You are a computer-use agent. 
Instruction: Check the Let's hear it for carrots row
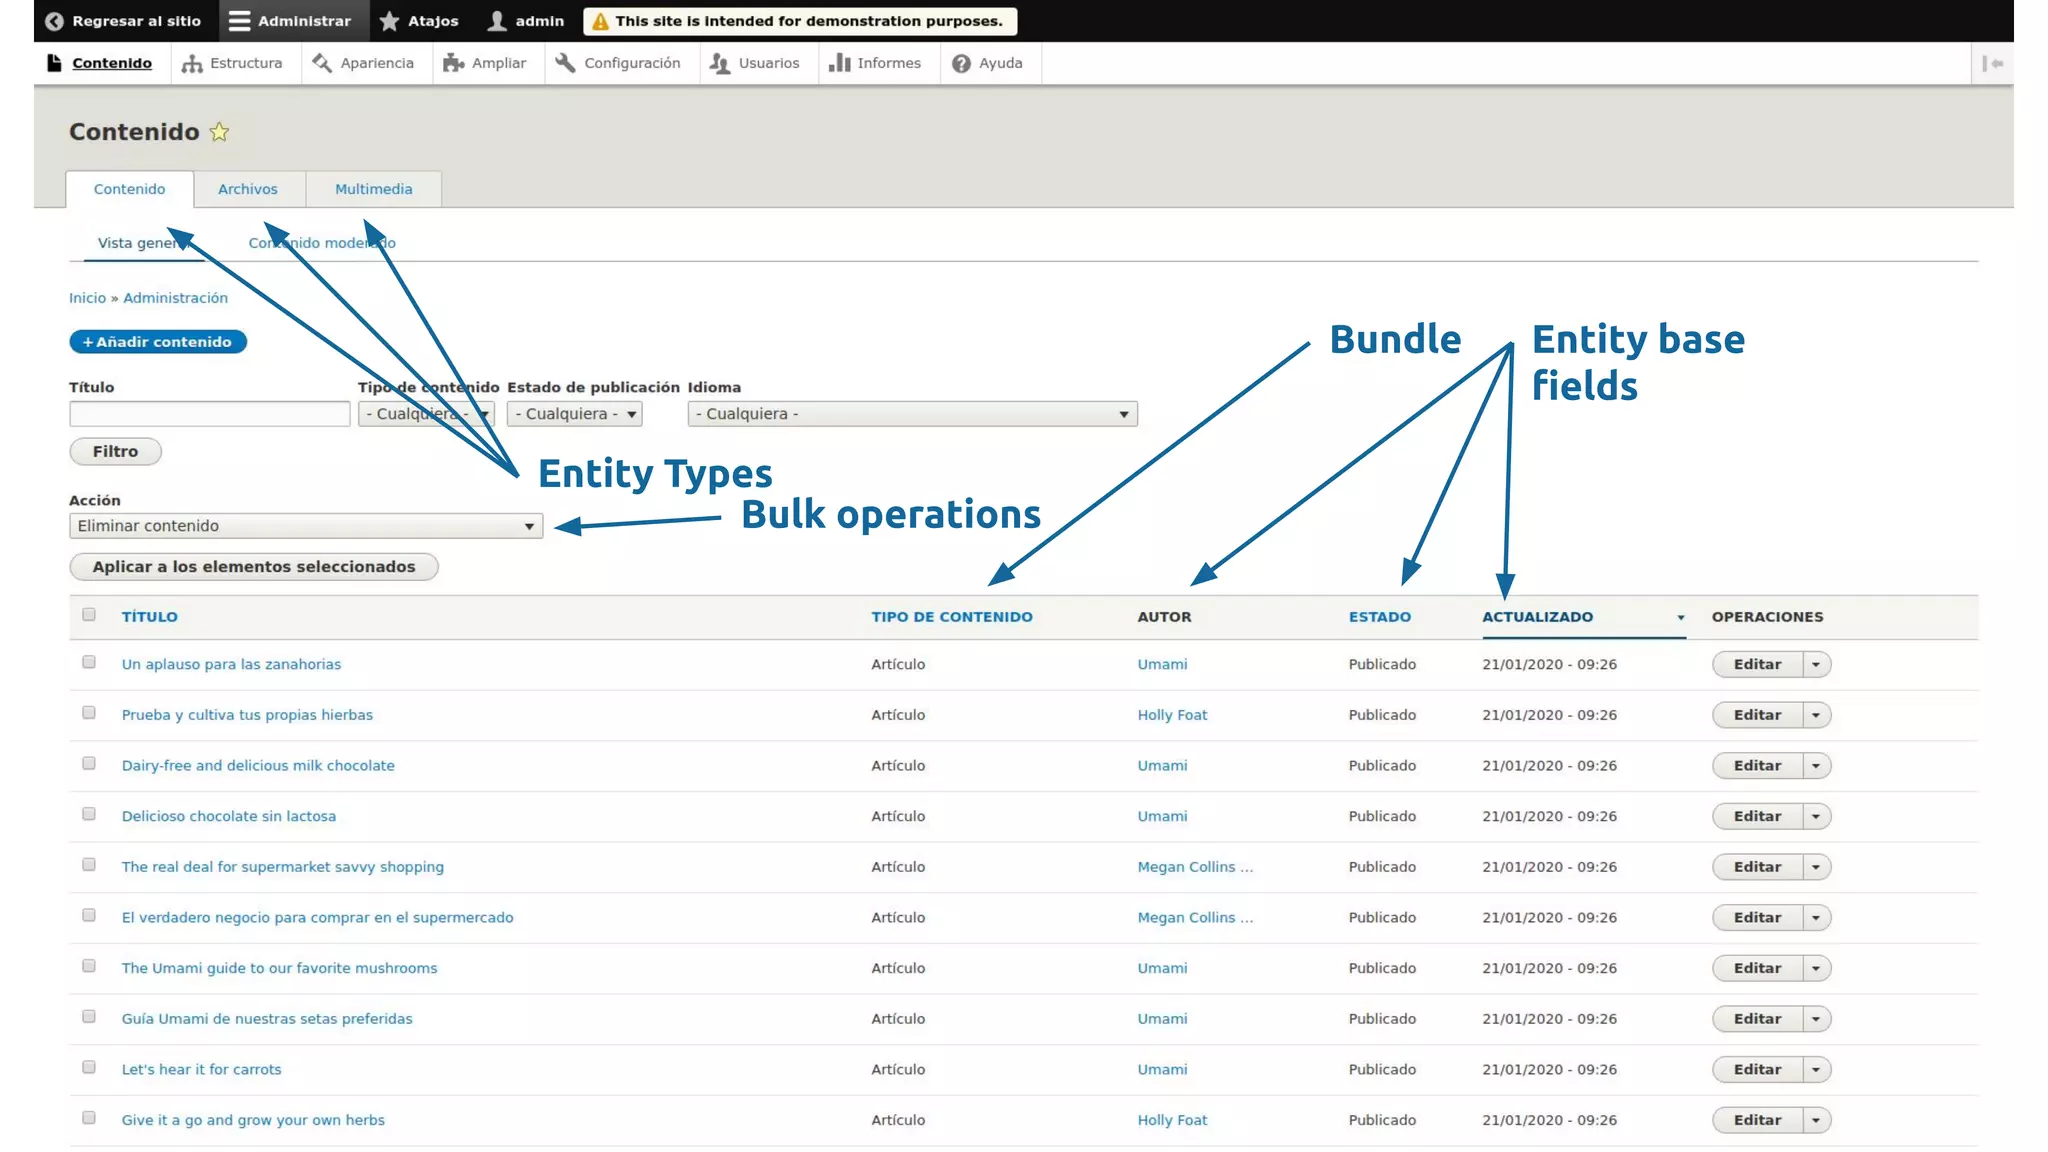tap(89, 1067)
